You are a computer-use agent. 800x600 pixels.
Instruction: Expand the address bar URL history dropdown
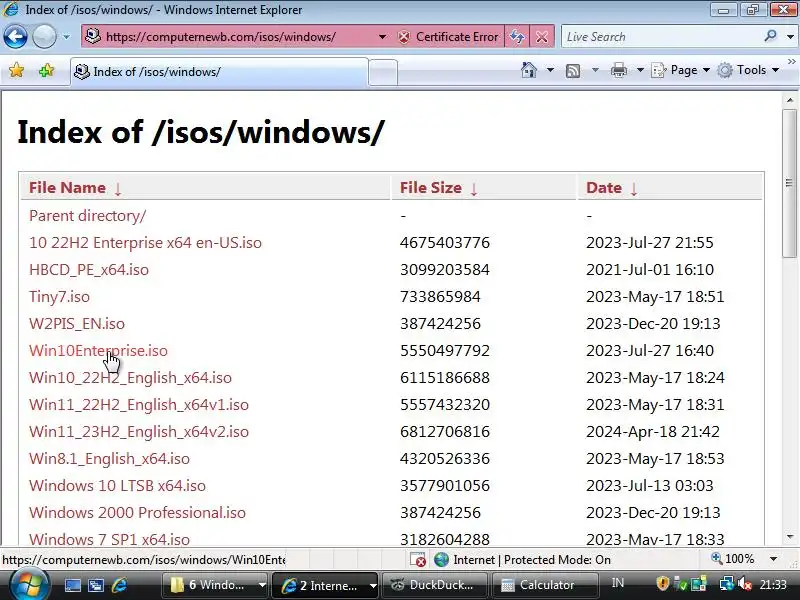tap(382, 37)
